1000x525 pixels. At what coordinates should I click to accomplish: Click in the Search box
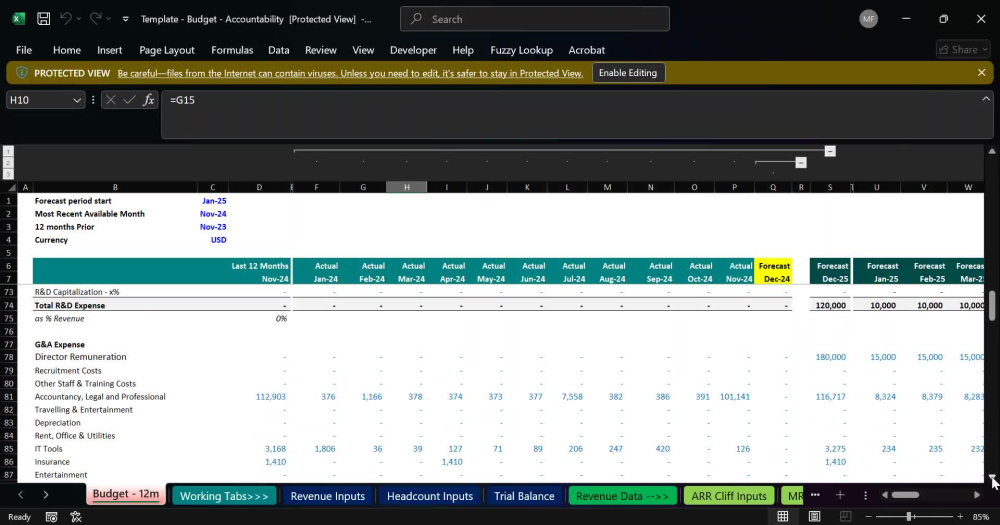click(534, 19)
